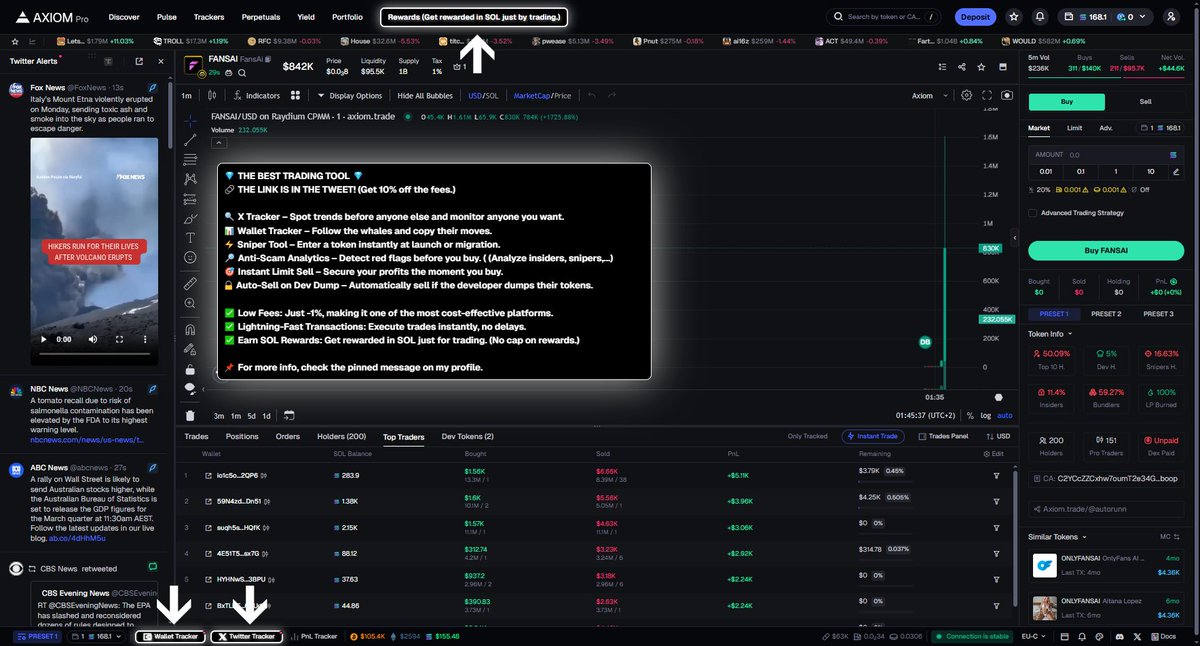This screenshot has width=1200, height=646.
Task: Open the 1m chart interval selector
Action: 186,96
